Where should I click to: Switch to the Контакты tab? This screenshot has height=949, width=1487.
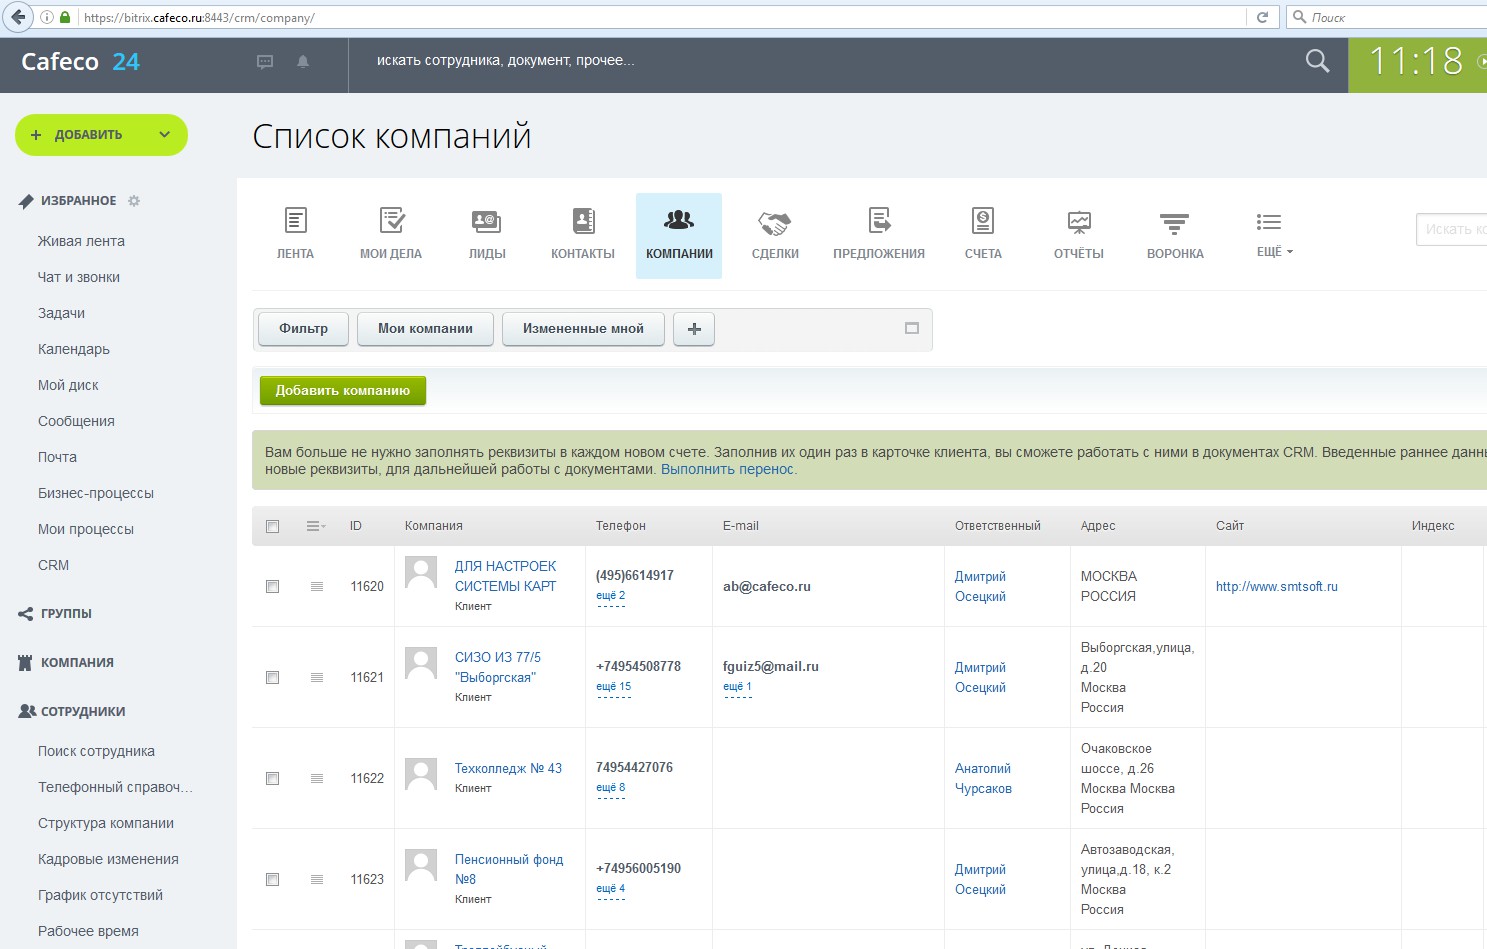[x=583, y=235]
